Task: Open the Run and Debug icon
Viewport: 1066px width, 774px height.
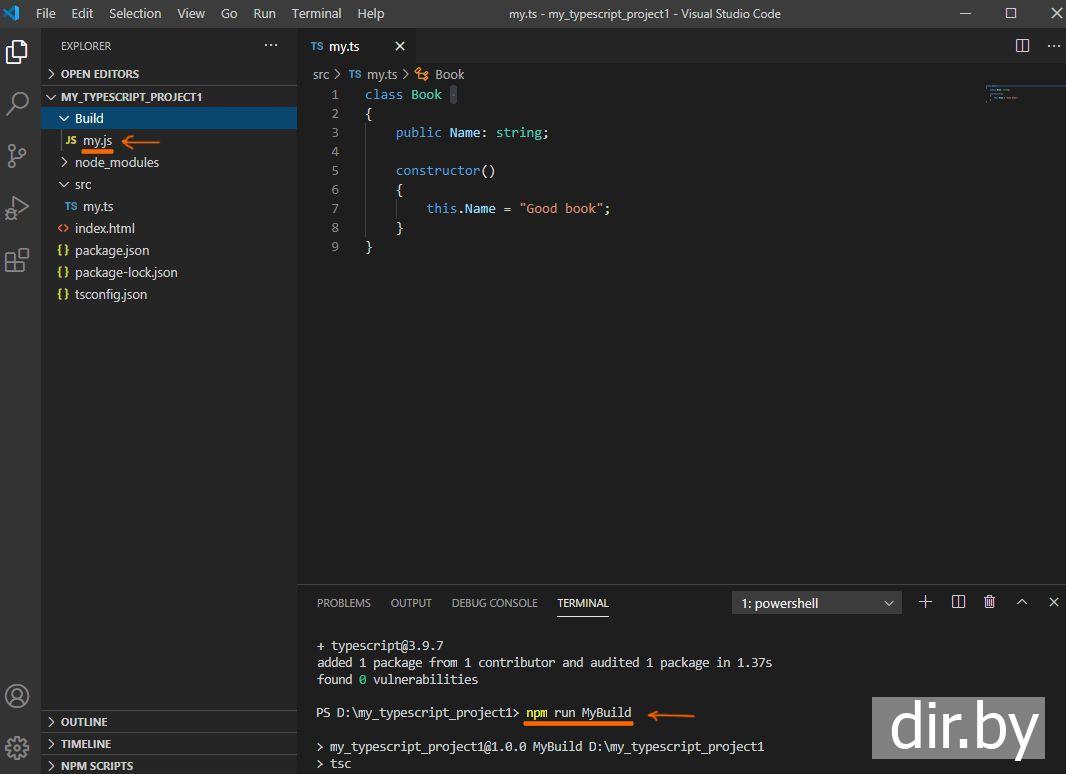Action: tap(17, 207)
